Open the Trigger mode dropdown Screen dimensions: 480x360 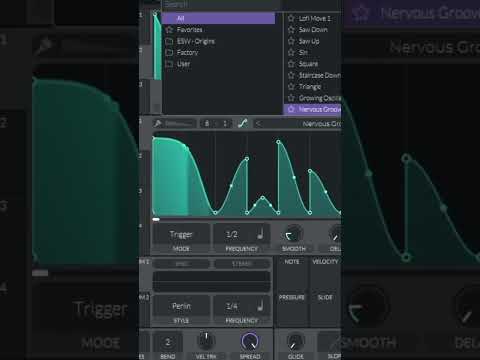click(181, 234)
